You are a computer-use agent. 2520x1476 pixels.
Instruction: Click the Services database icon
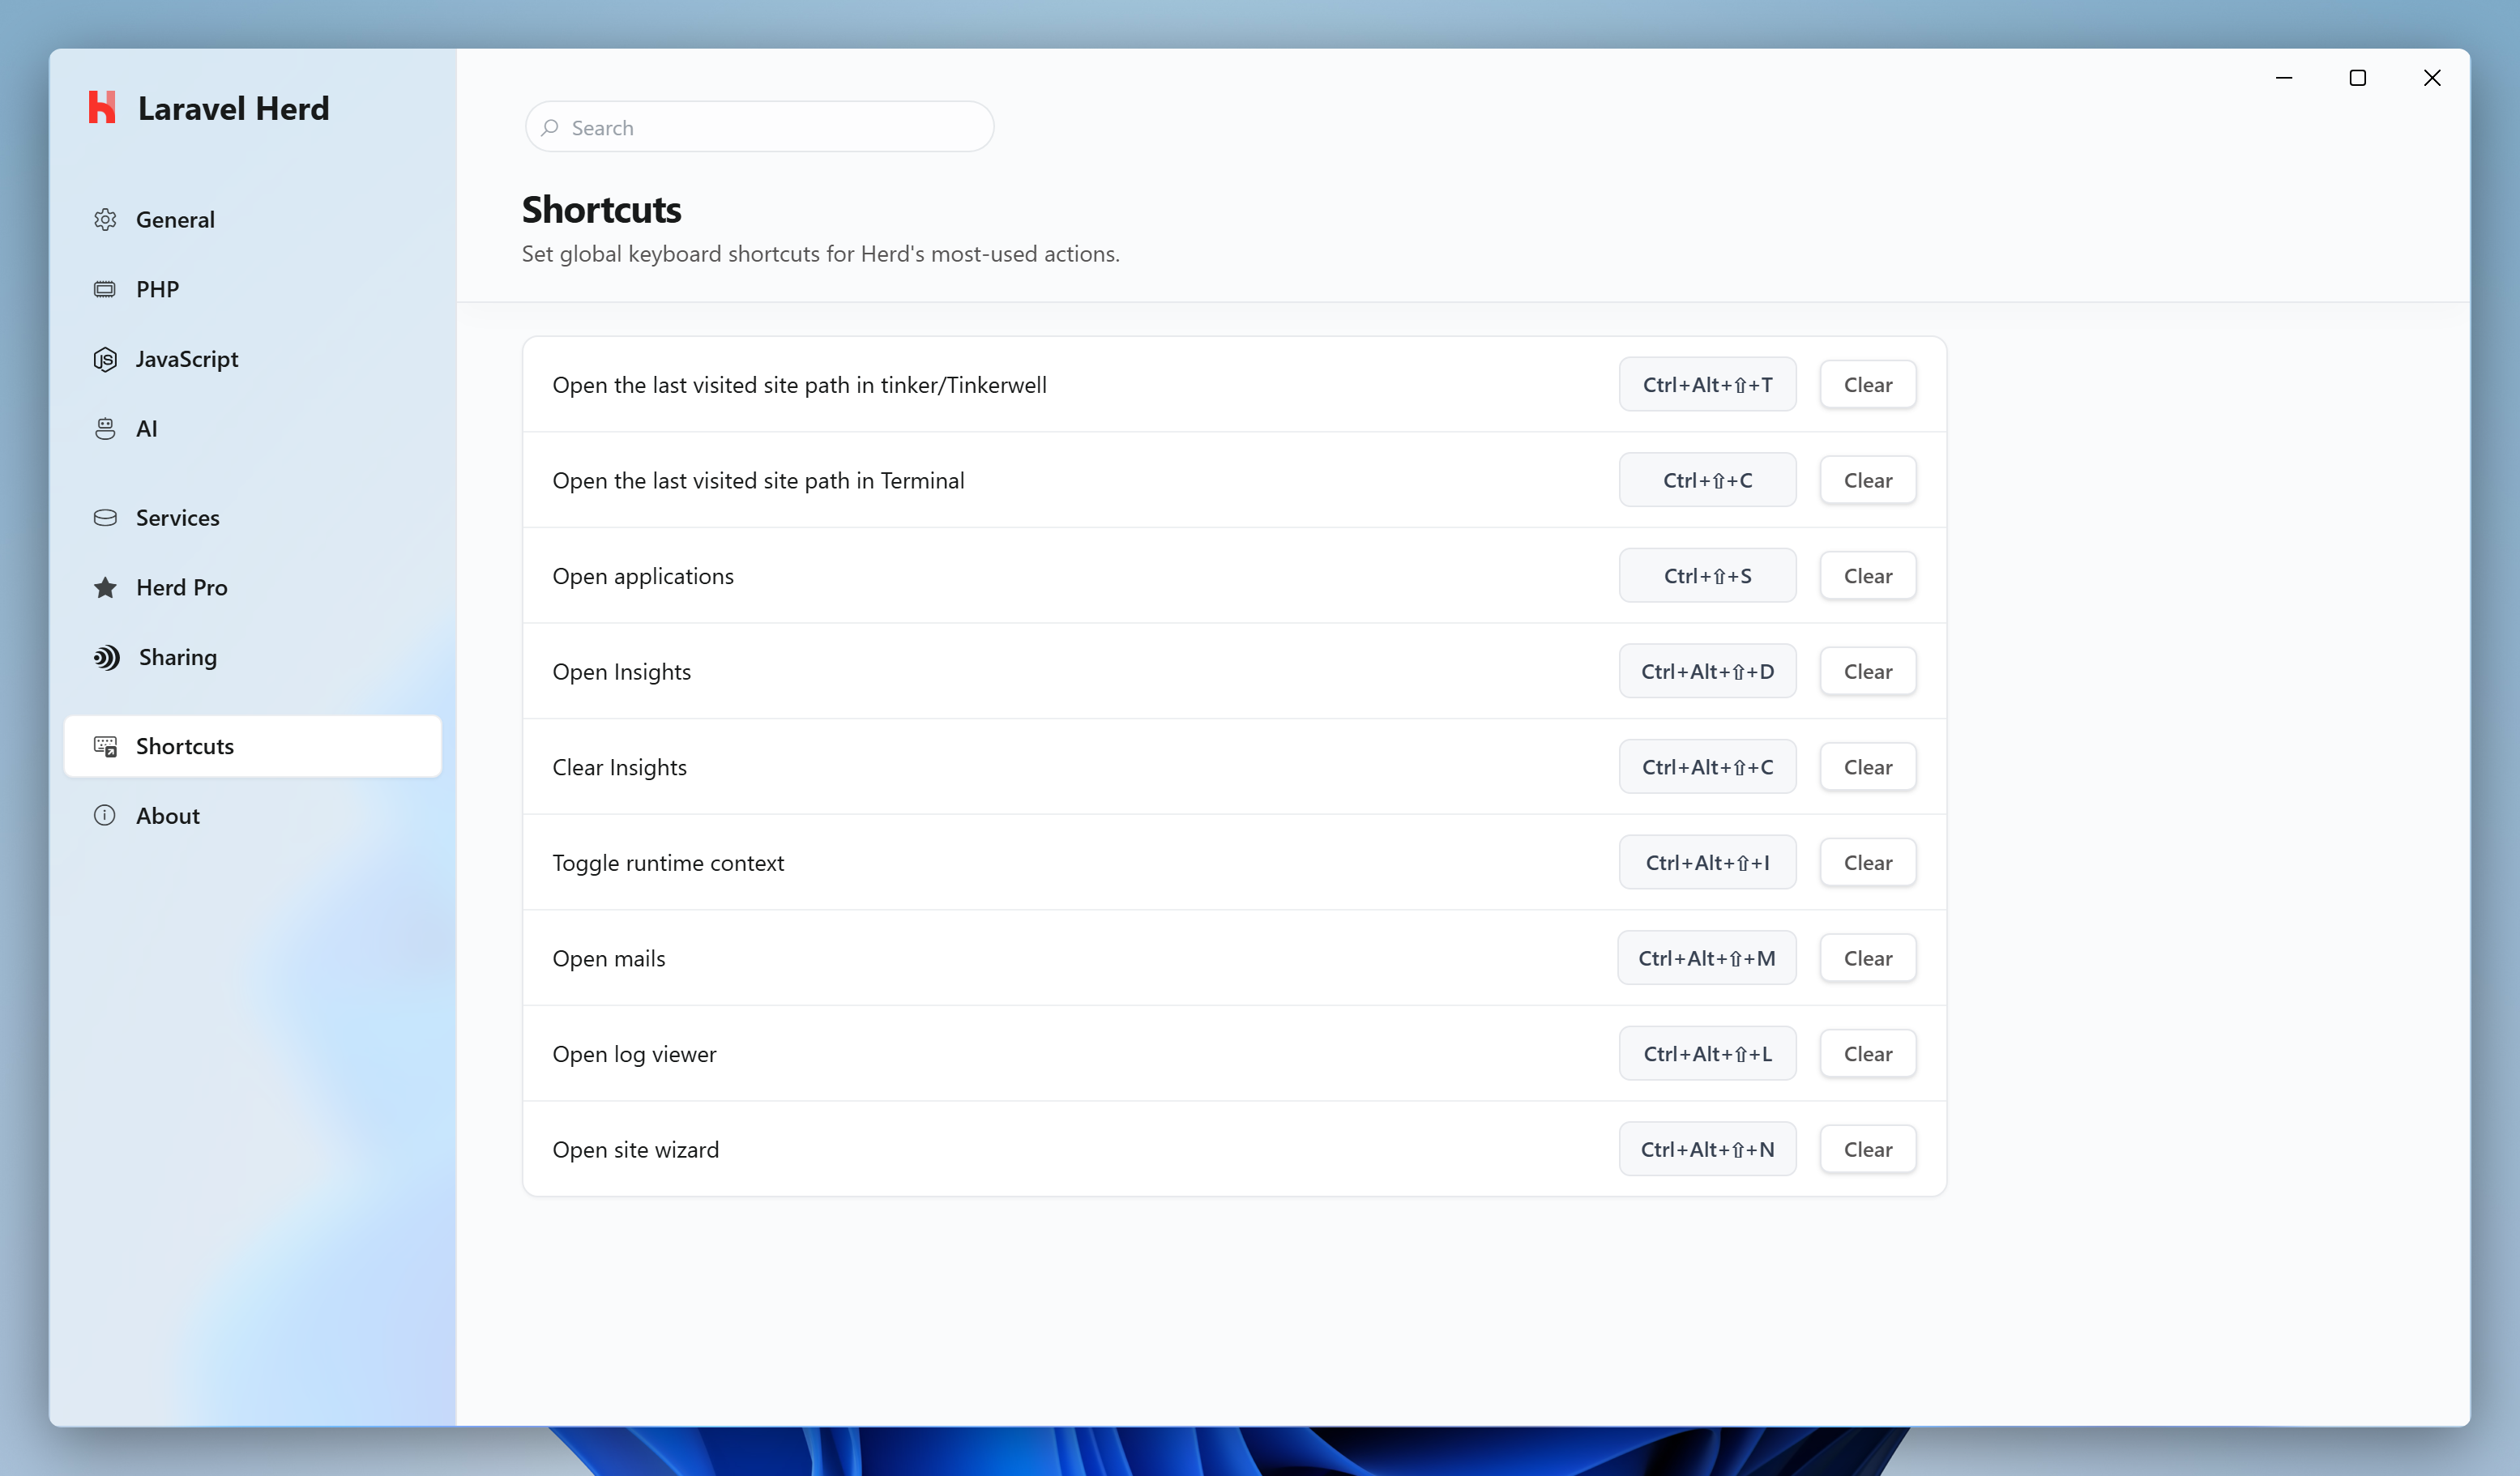105,518
